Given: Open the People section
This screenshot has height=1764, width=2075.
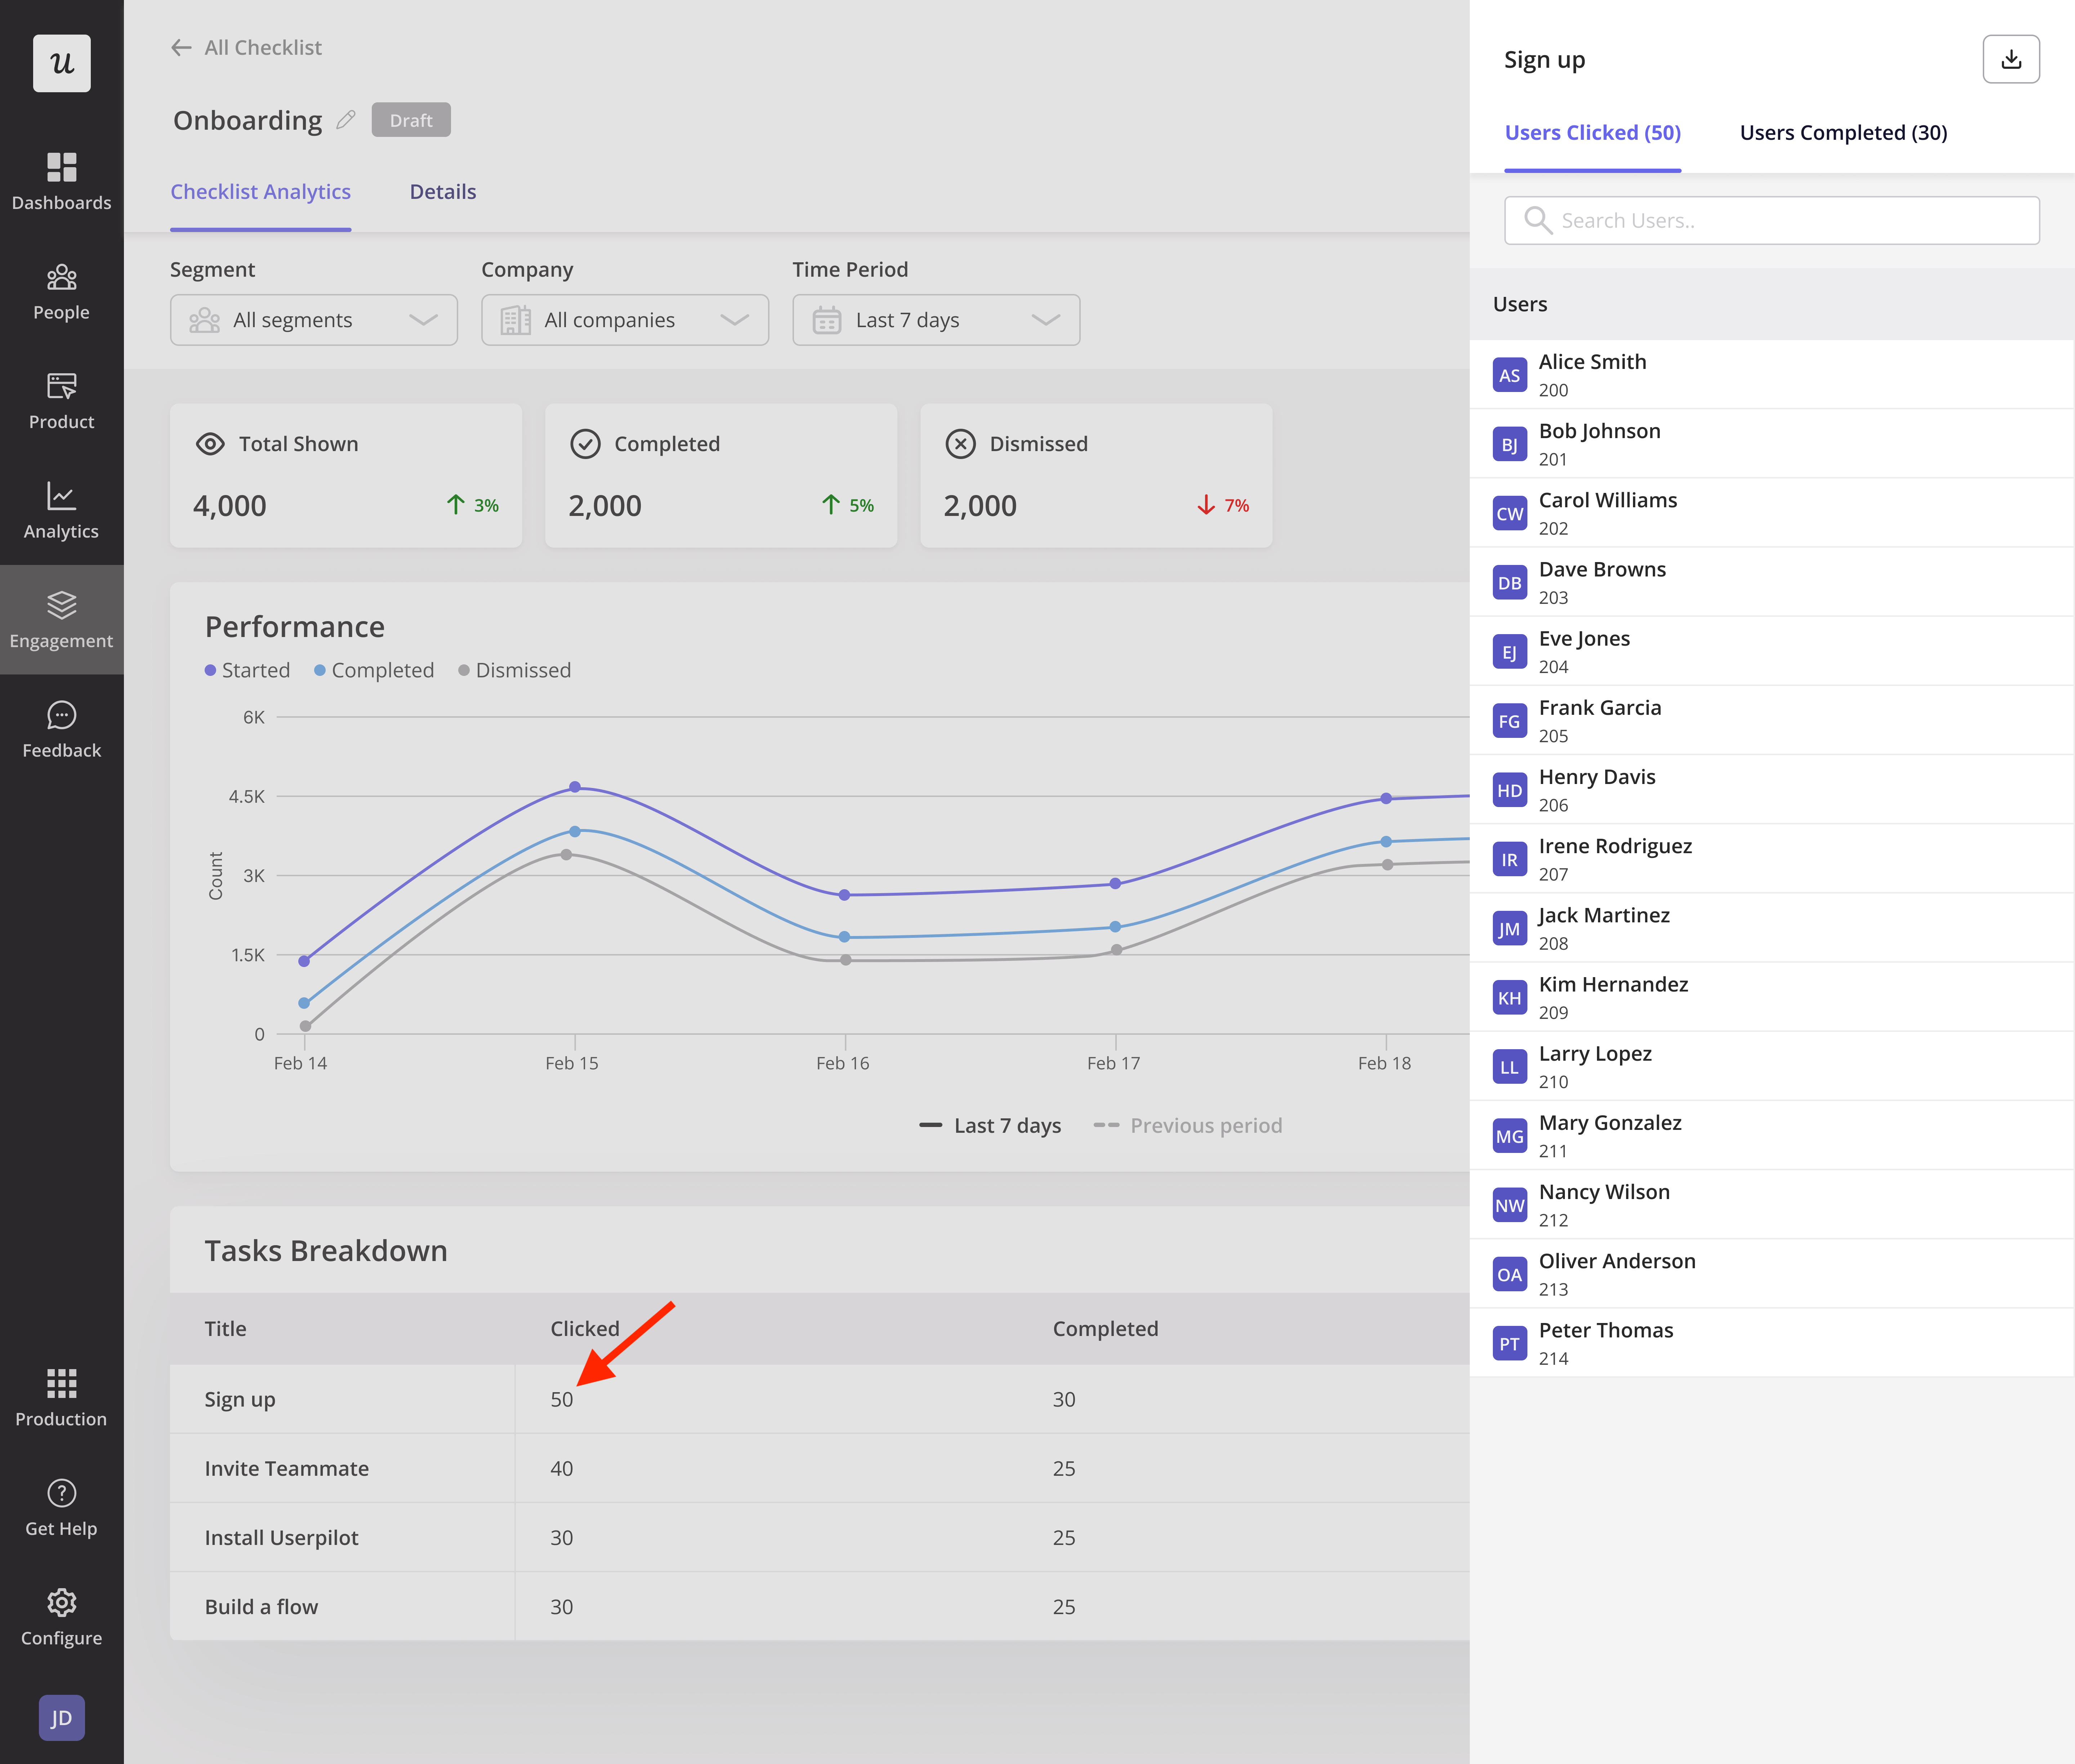Looking at the screenshot, I should click(x=62, y=292).
